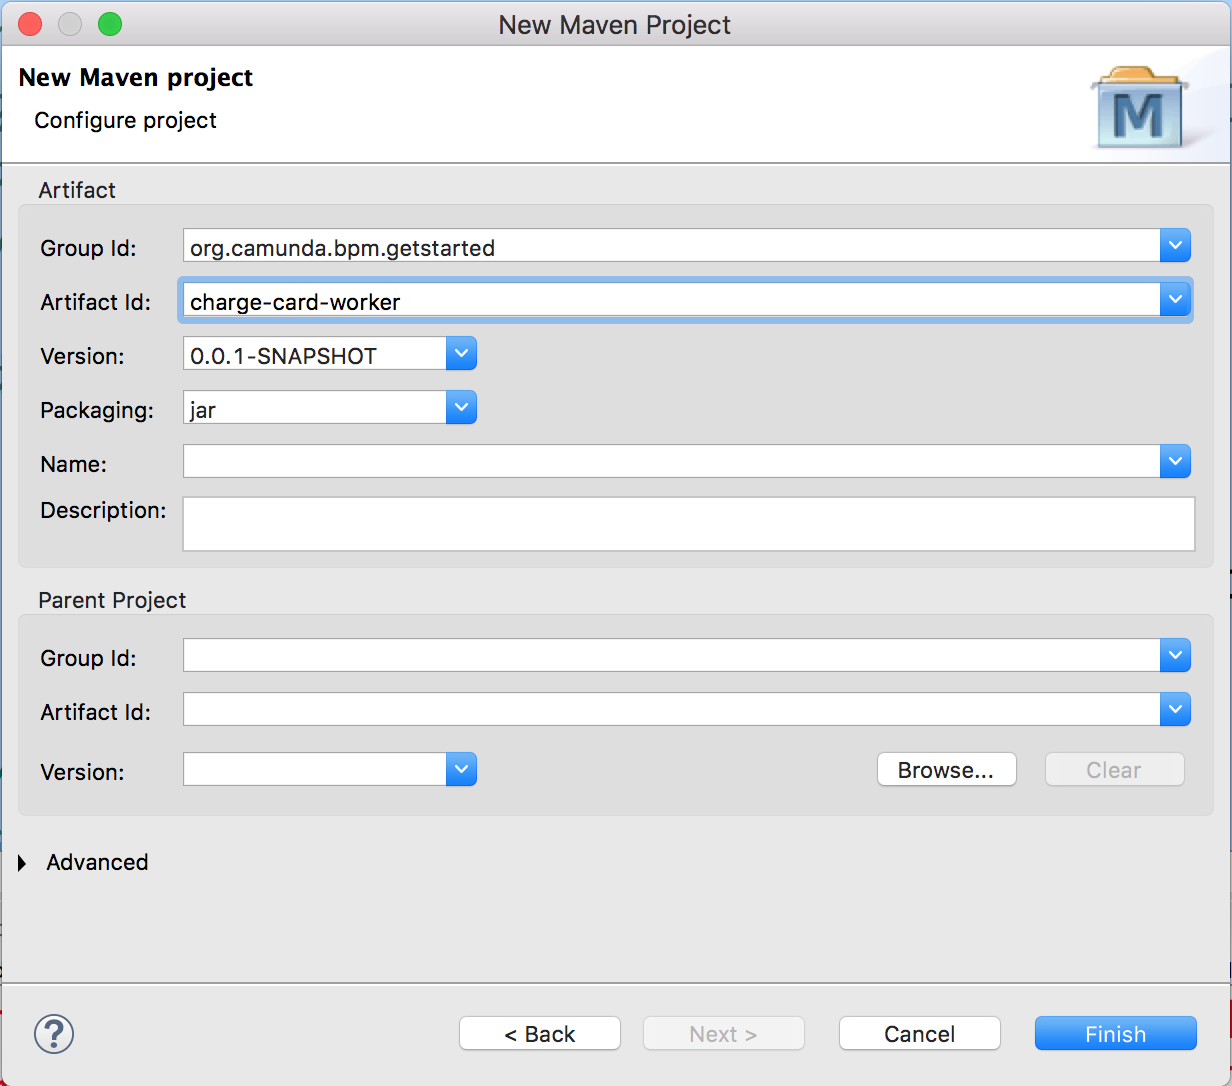The image size is (1232, 1086).
Task: Click into the Description text area
Action: [x=688, y=524]
